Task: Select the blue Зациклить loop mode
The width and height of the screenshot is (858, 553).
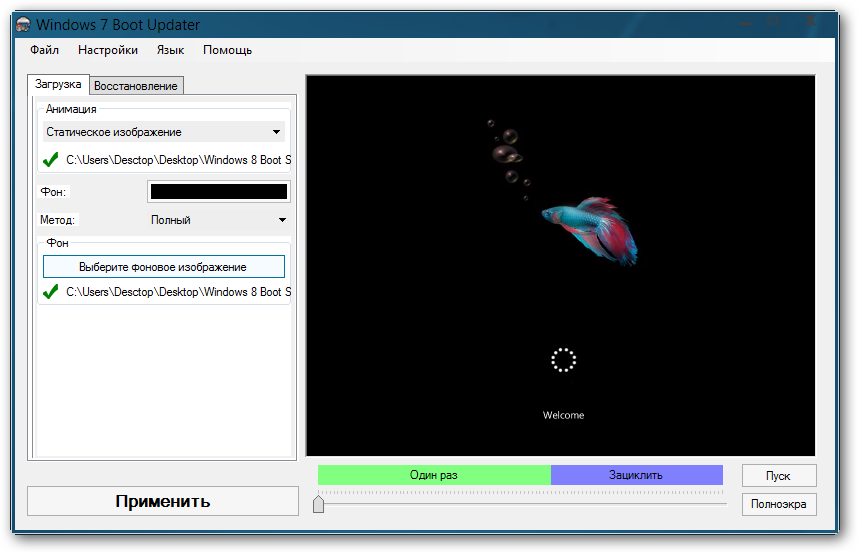Action: click(636, 475)
